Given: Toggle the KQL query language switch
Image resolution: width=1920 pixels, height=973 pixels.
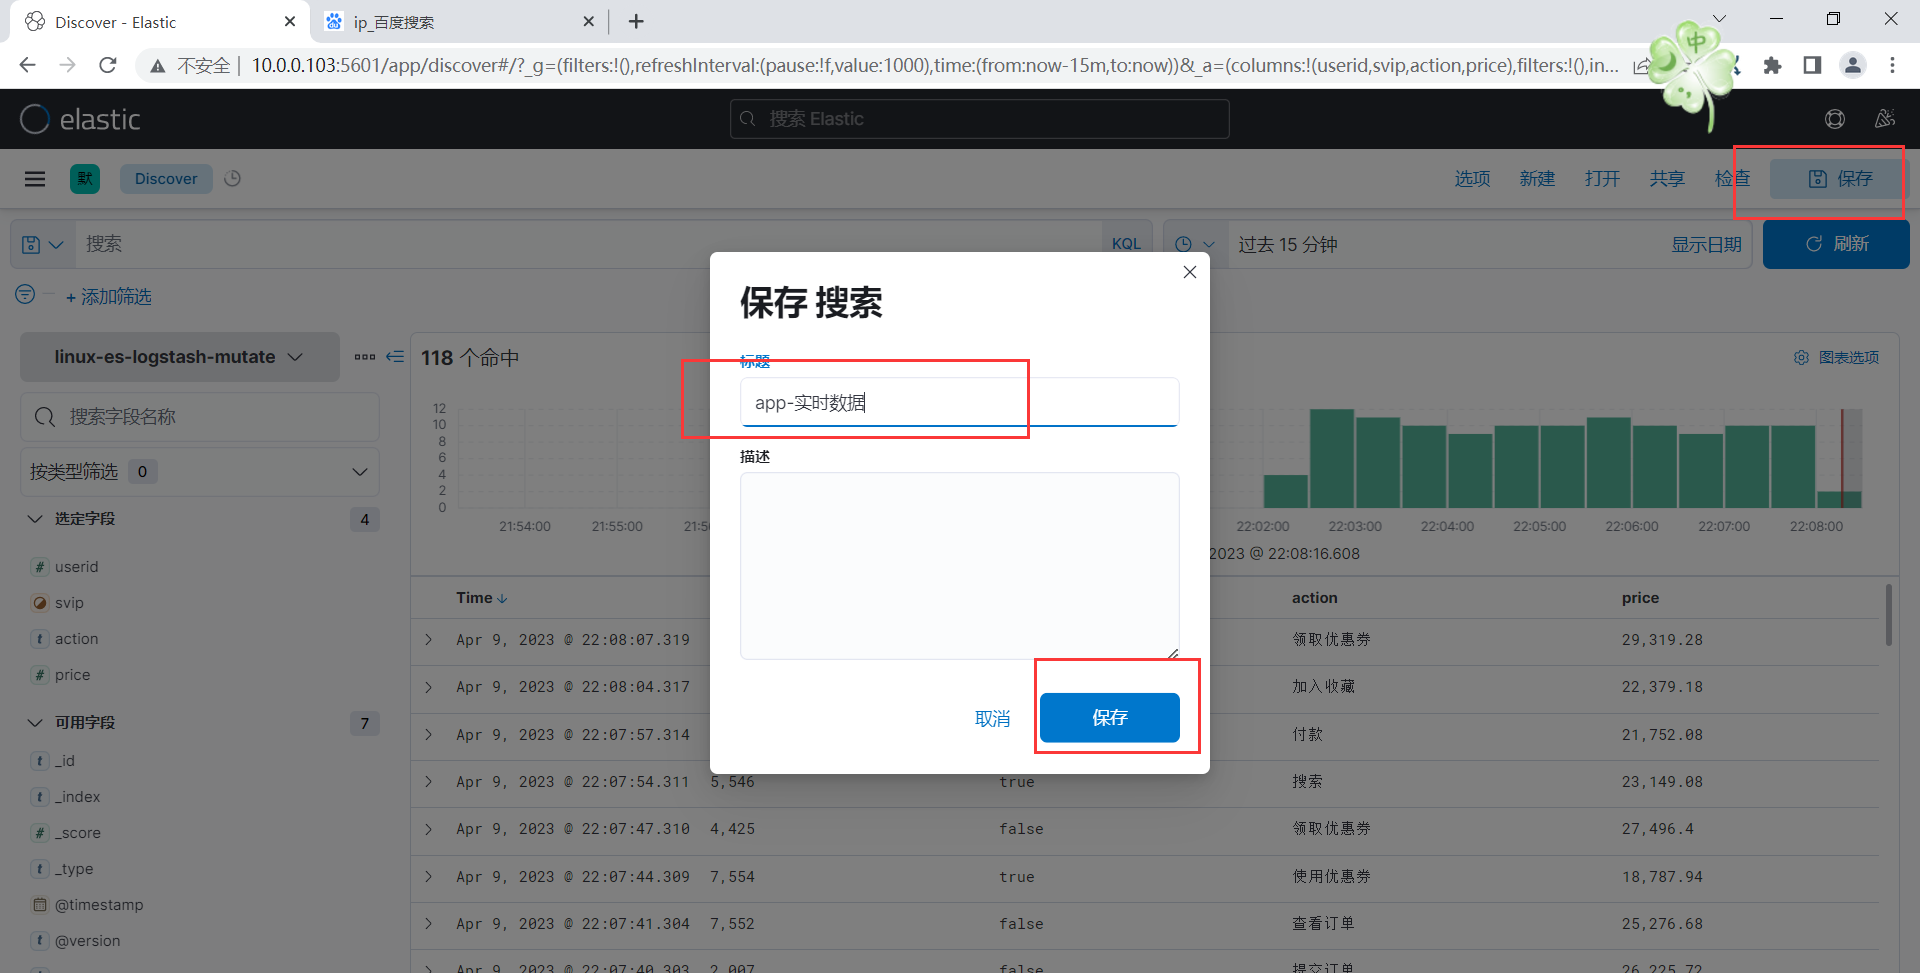Looking at the screenshot, I should (x=1126, y=244).
